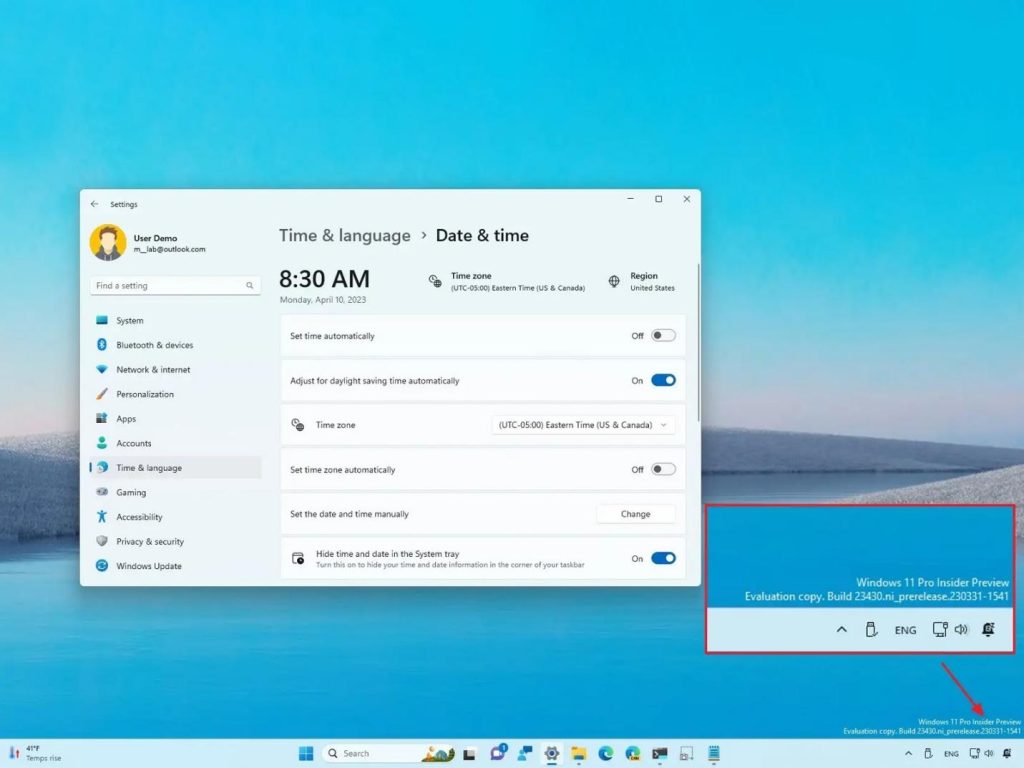Screen dimensions: 1024x768
Task: Click the Time zone summary tile at top
Action: click(x=507, y=281)
